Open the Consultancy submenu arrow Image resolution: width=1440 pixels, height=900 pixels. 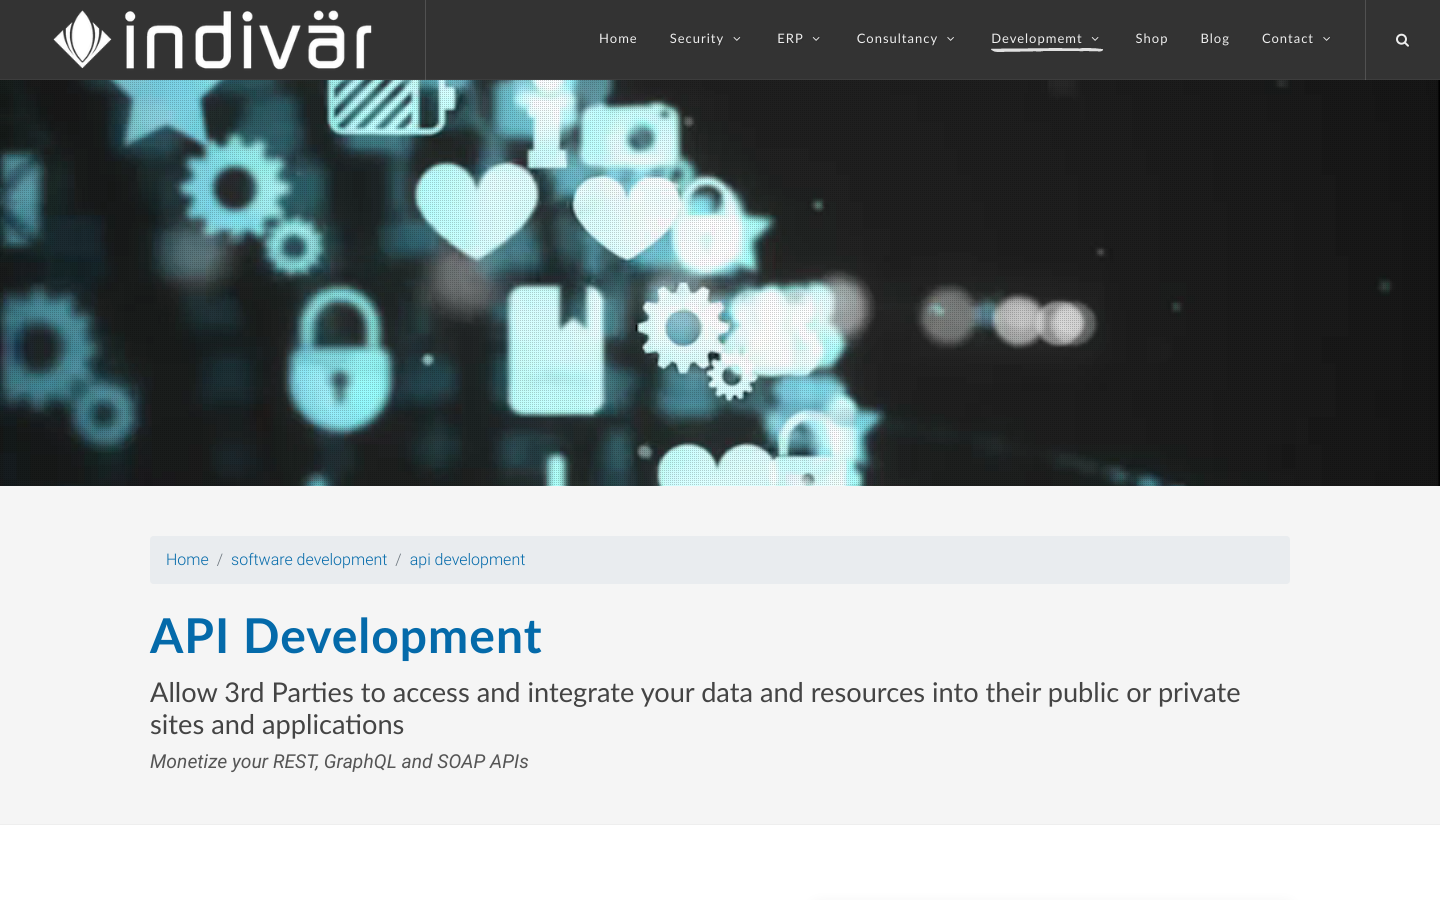point(950,39)
